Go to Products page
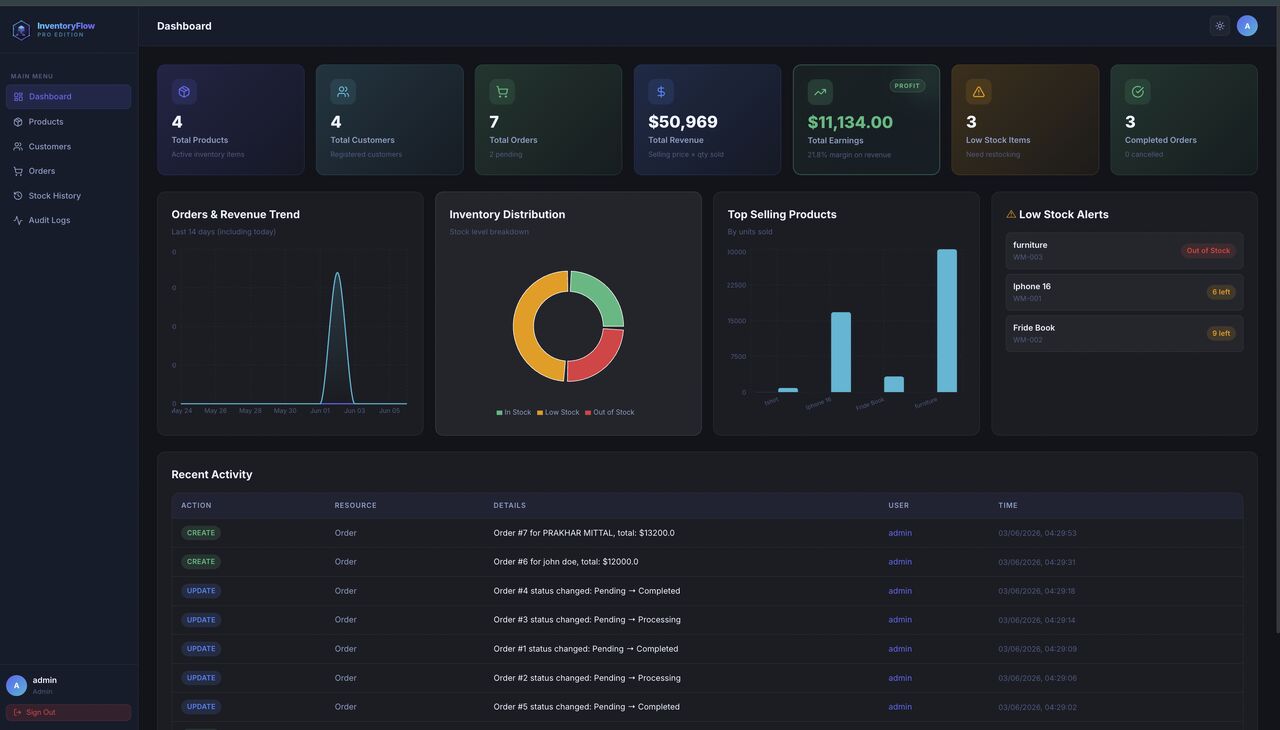Screen dimensions: 1280x730 point(68,122)
